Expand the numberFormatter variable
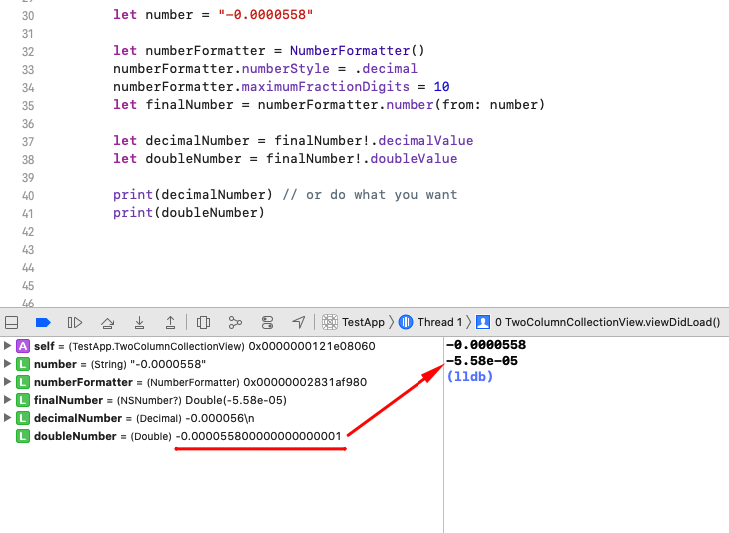Screen dimensions: 729x533 click(7, 382)
